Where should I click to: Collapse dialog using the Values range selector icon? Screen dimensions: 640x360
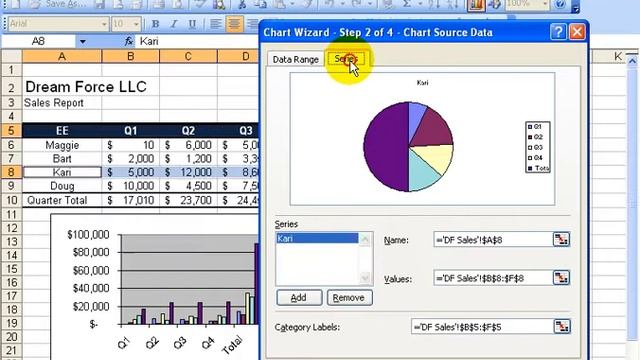pyautogui.click(x=561, y=278)
